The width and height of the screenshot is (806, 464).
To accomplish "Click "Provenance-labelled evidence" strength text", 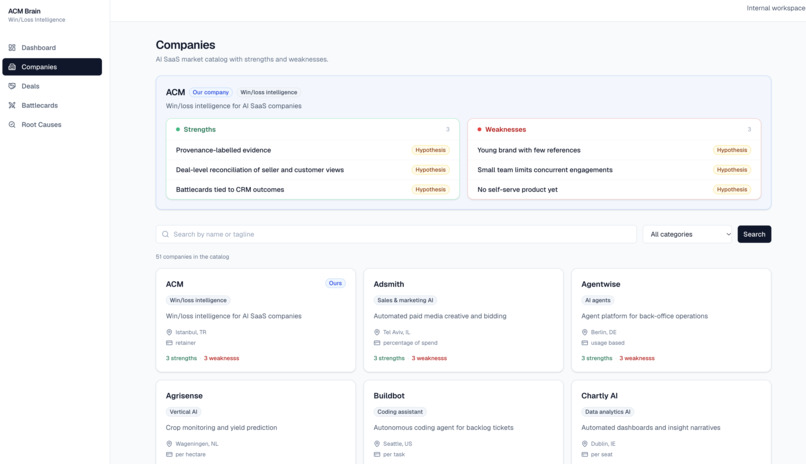I will coord(223,150).
